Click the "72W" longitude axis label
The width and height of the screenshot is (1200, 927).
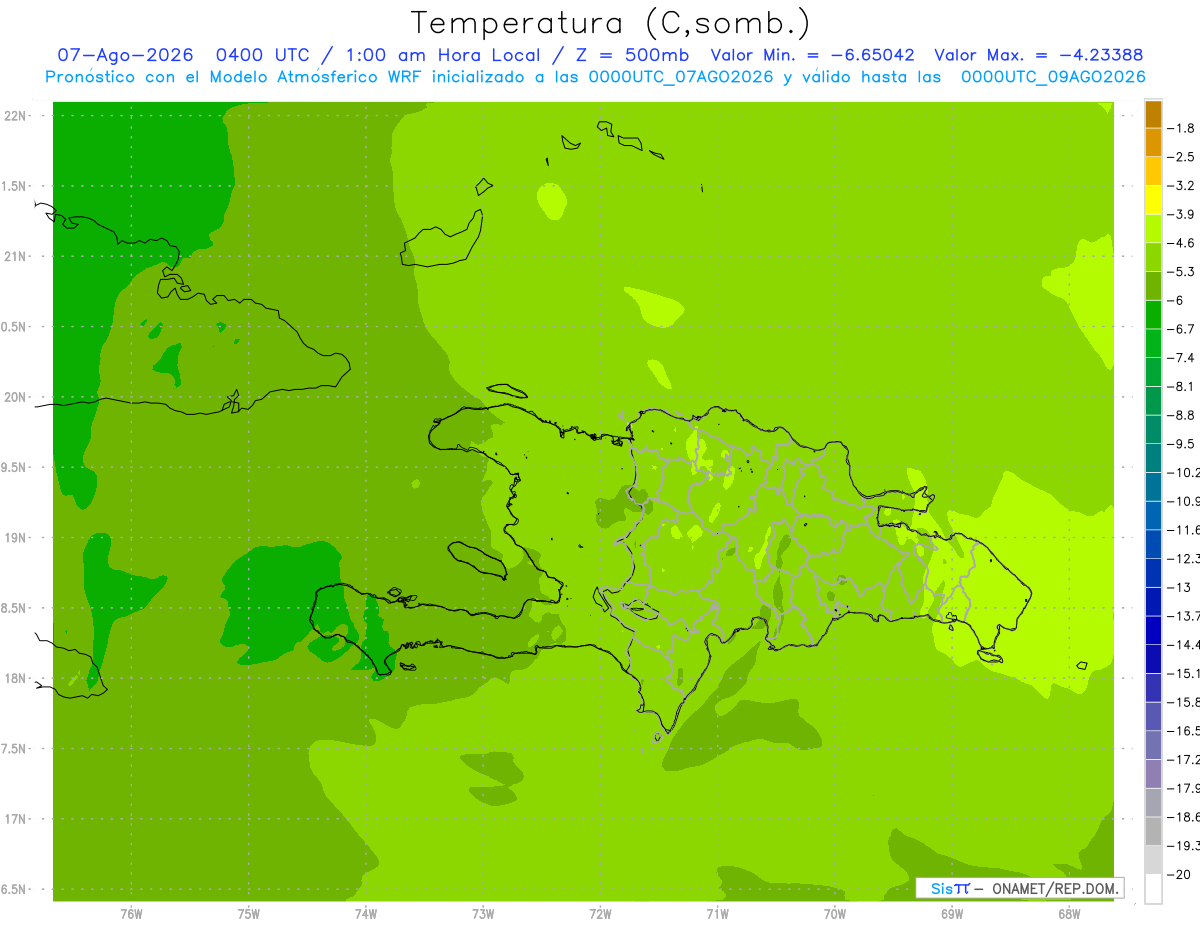(x=600, y=913)
